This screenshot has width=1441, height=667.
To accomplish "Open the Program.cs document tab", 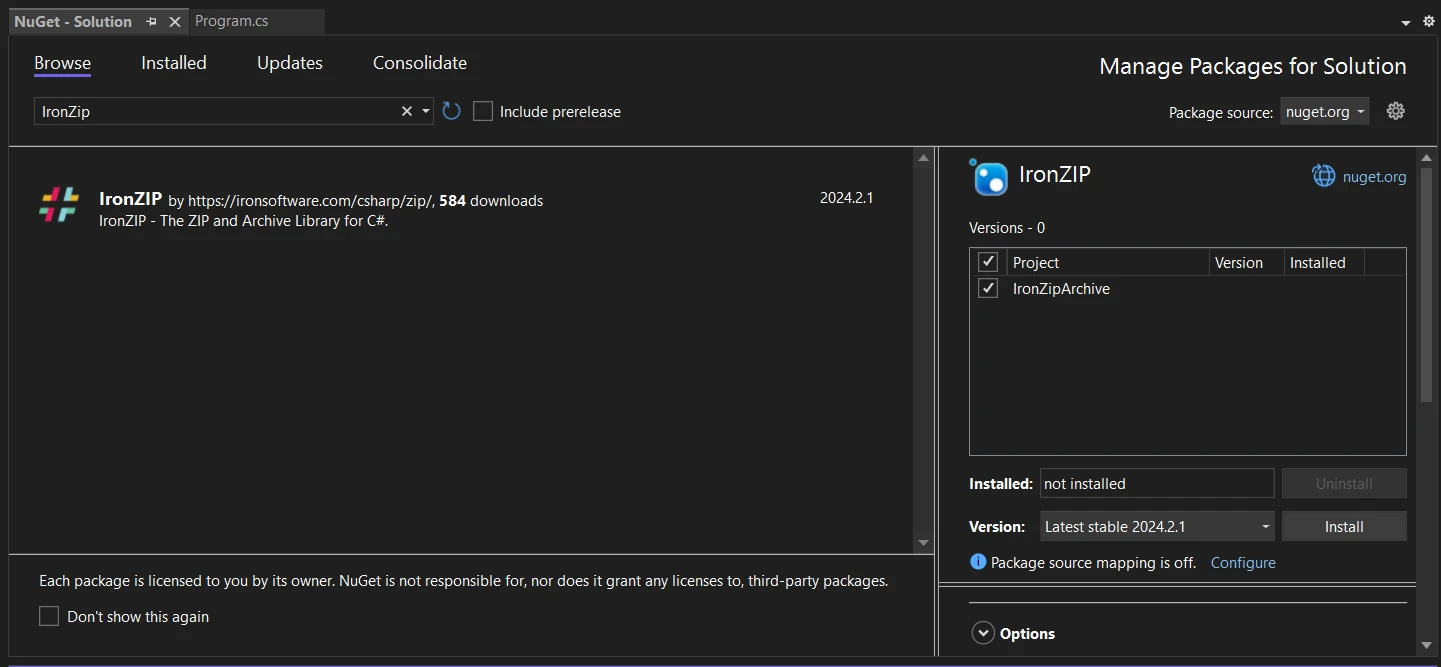I will [231, 21].
